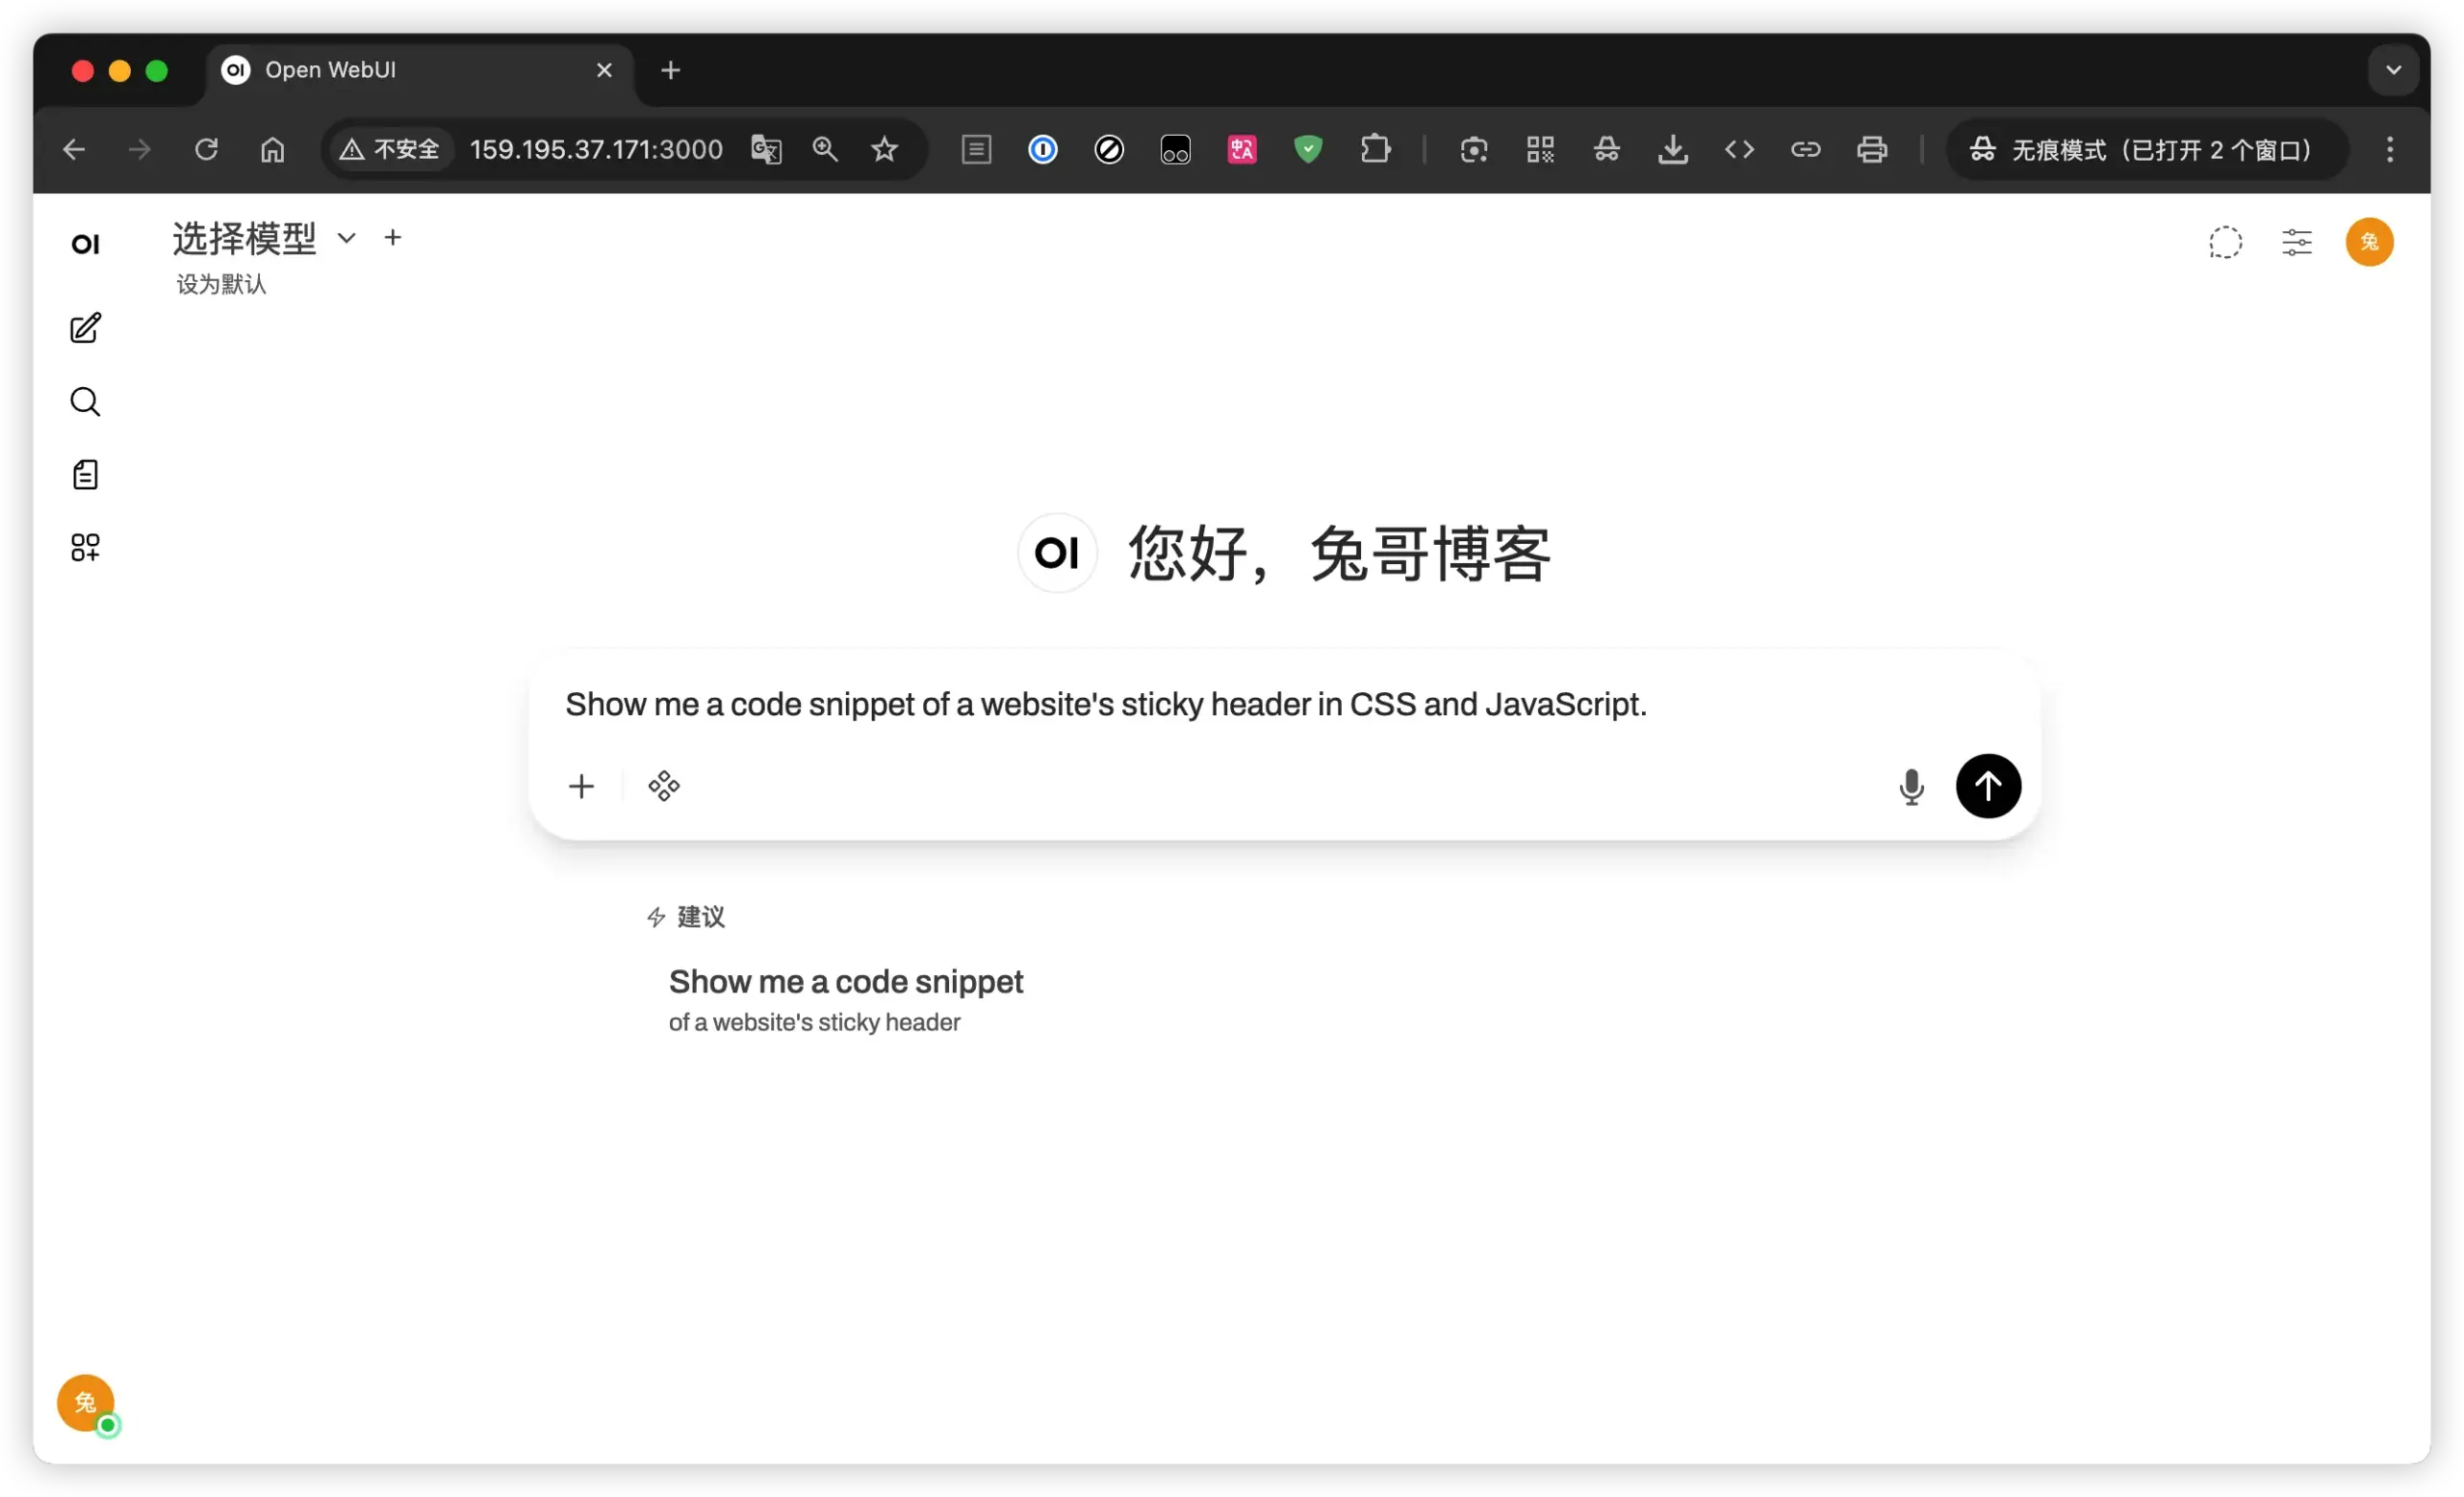Open Google Translate icon in the address bar
The width and height of the screenshot is (2464, 1497).
(x=765, y=149)
